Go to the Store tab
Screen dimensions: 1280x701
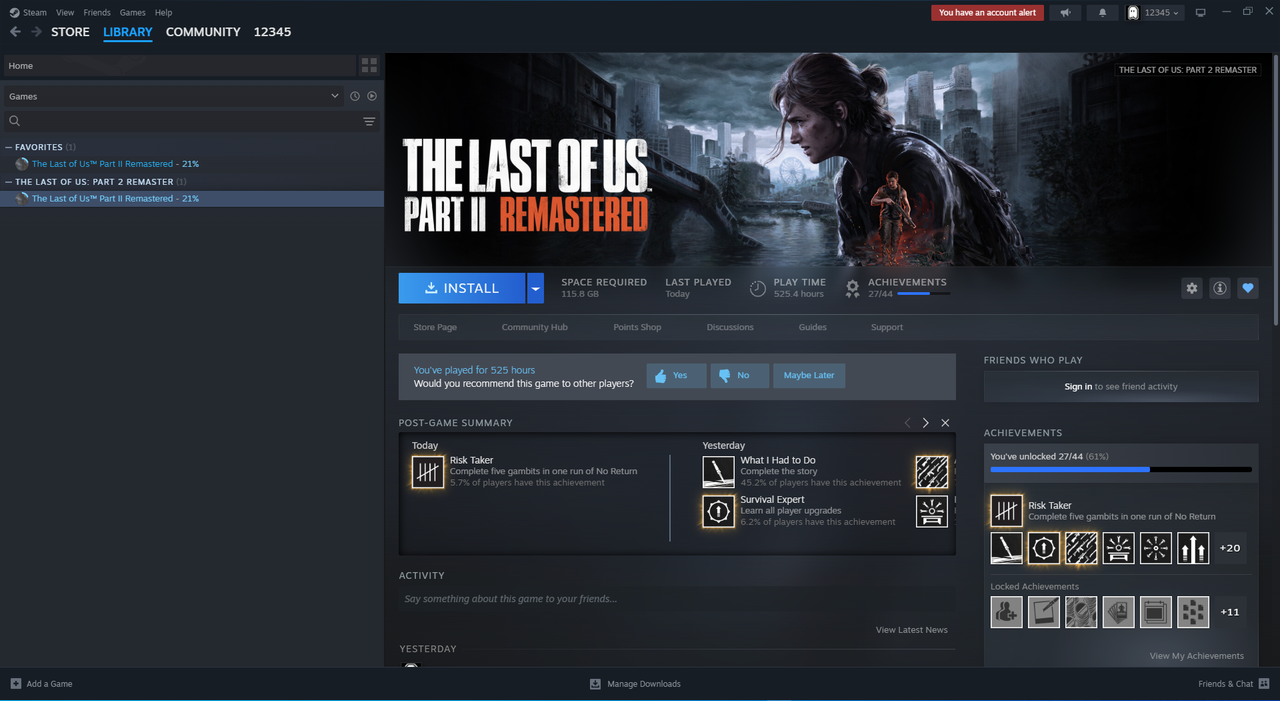(x=70, y=32)
